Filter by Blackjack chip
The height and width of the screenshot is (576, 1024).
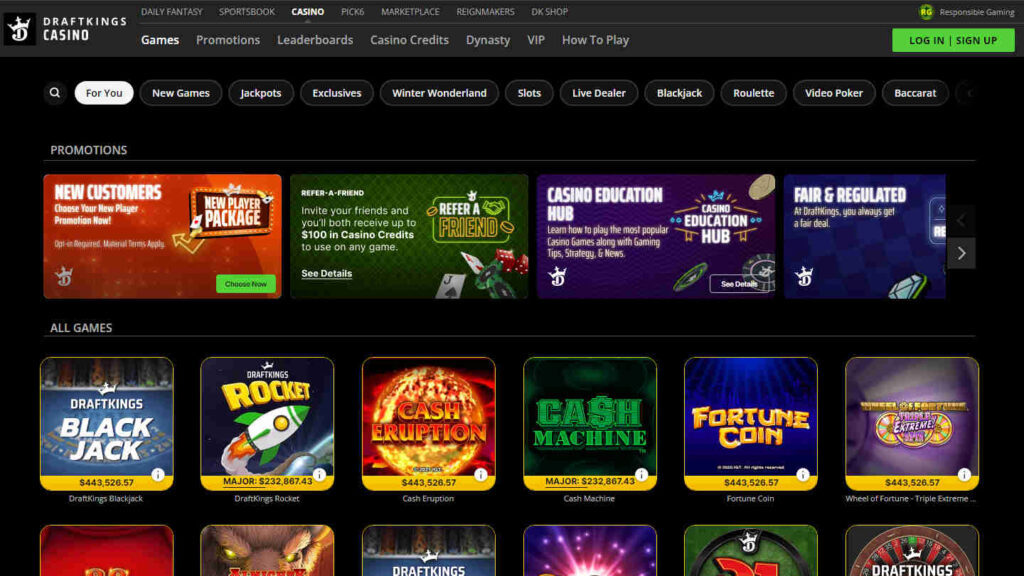679,93
